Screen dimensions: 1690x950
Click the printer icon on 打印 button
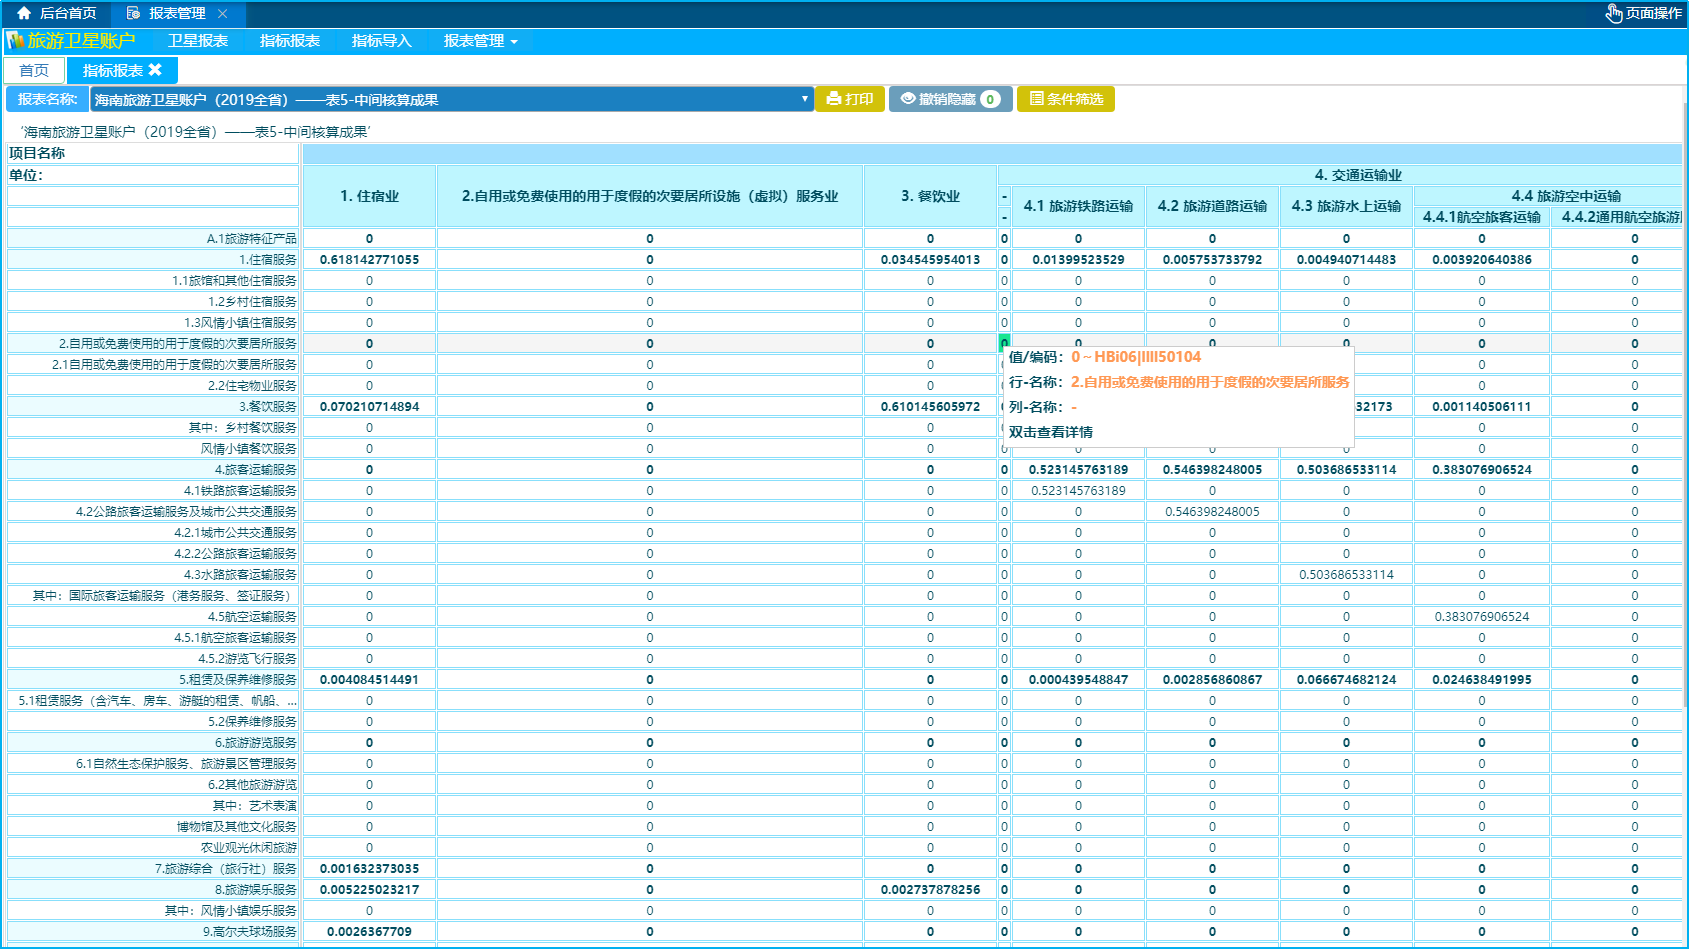(833, 99)
